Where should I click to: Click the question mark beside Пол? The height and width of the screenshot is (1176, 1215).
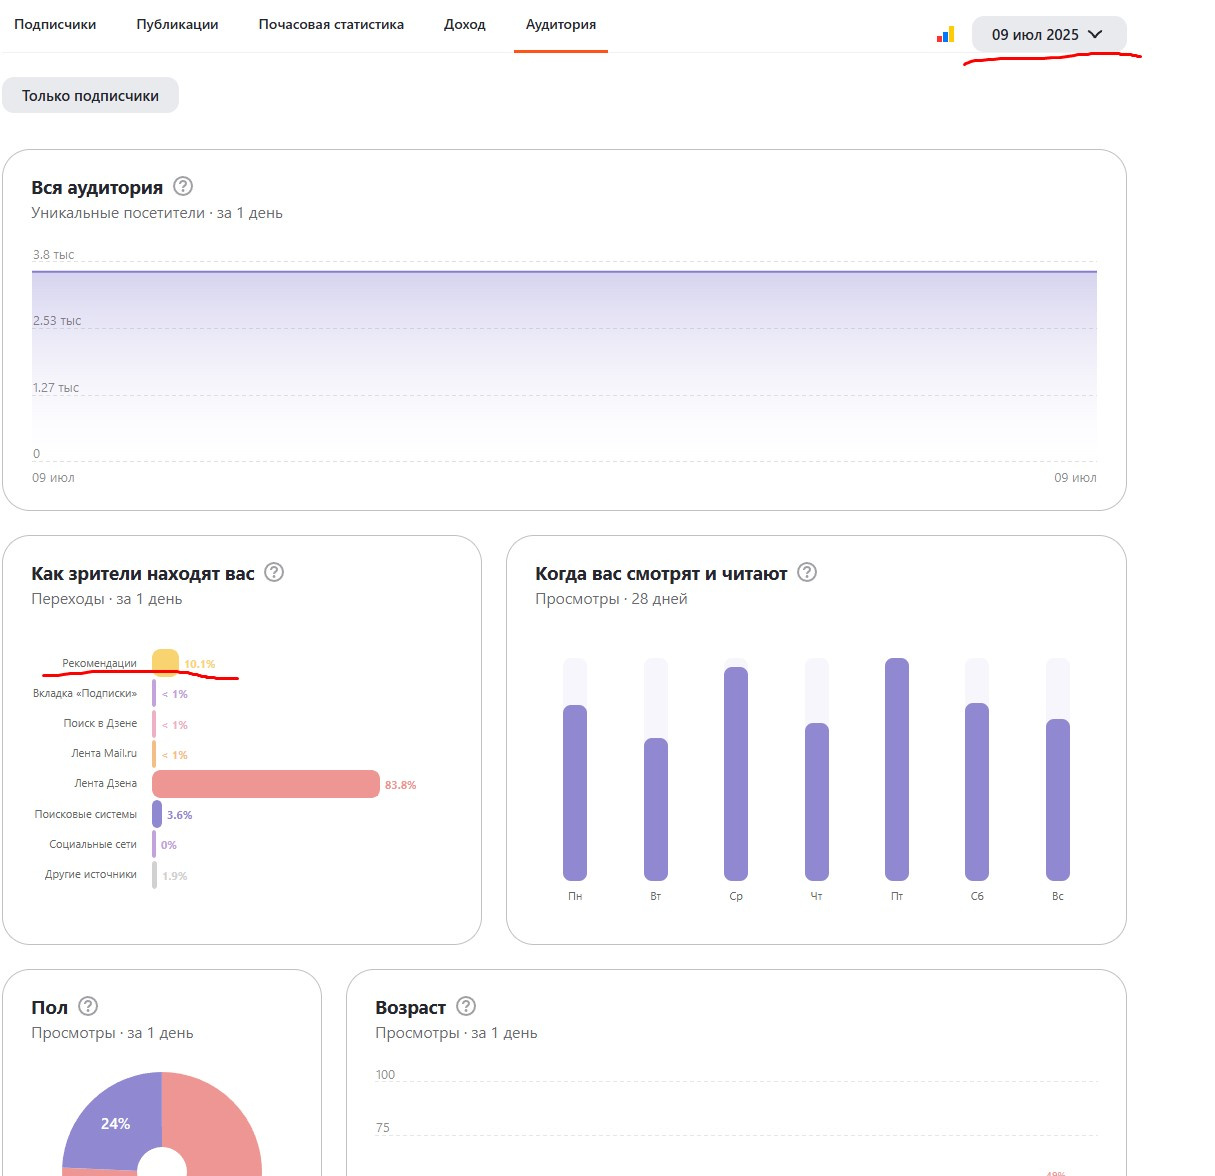pos(88,1006)
